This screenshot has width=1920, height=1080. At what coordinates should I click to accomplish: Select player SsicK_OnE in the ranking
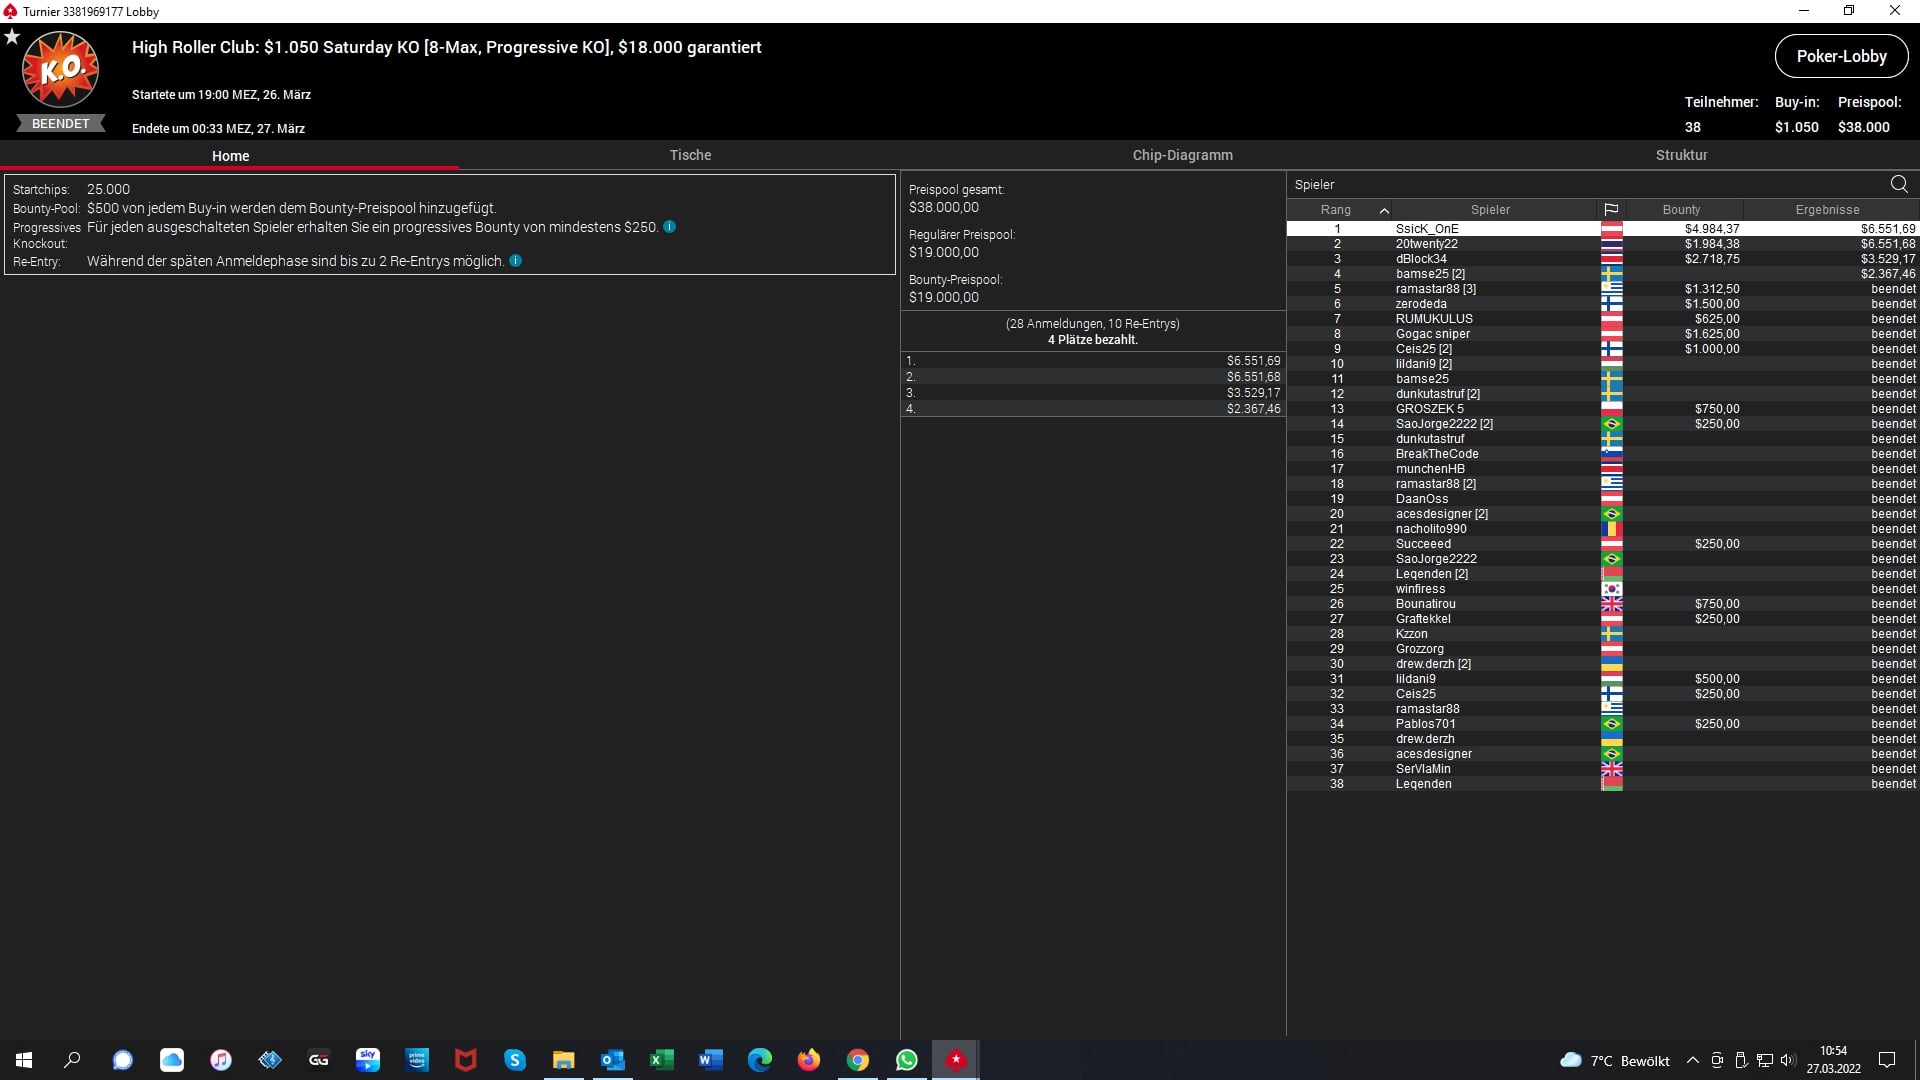(x=1427, y=229)
